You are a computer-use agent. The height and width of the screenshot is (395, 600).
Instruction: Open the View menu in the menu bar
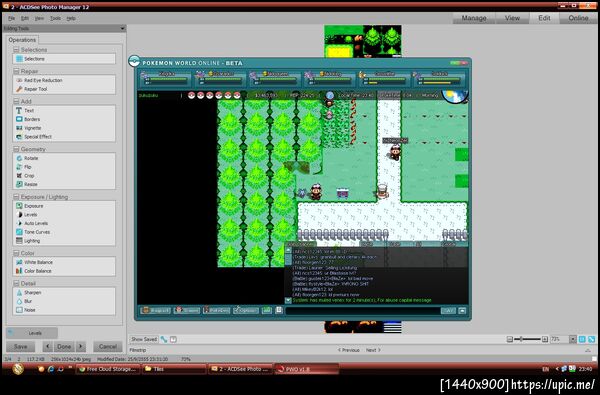39,18
